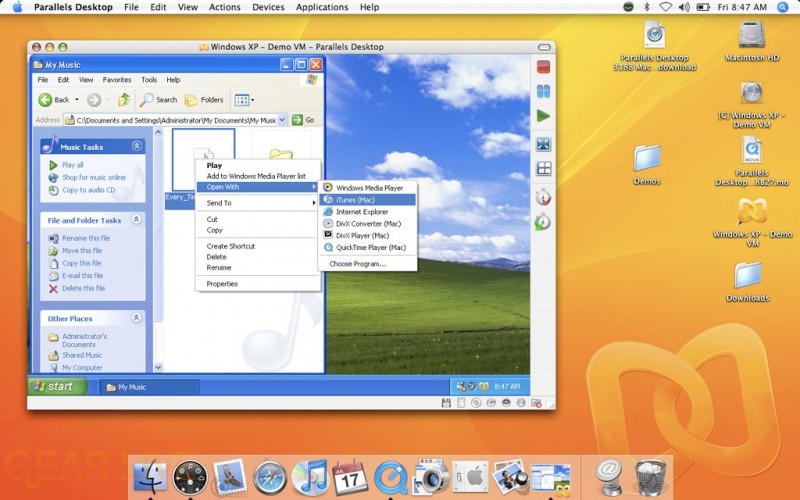This screenshot has height=500, width=800.
Task: Click the Apple menu icon
Action: 17,7
